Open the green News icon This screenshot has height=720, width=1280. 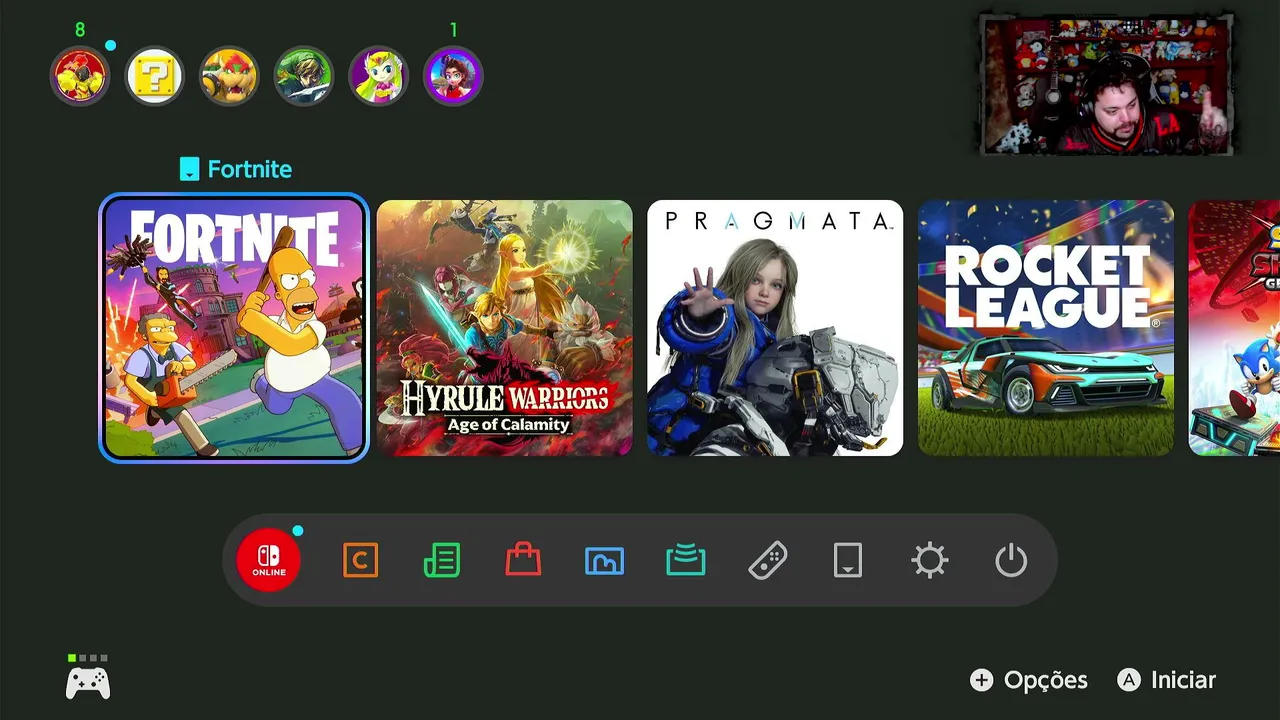tap(442, 560)
